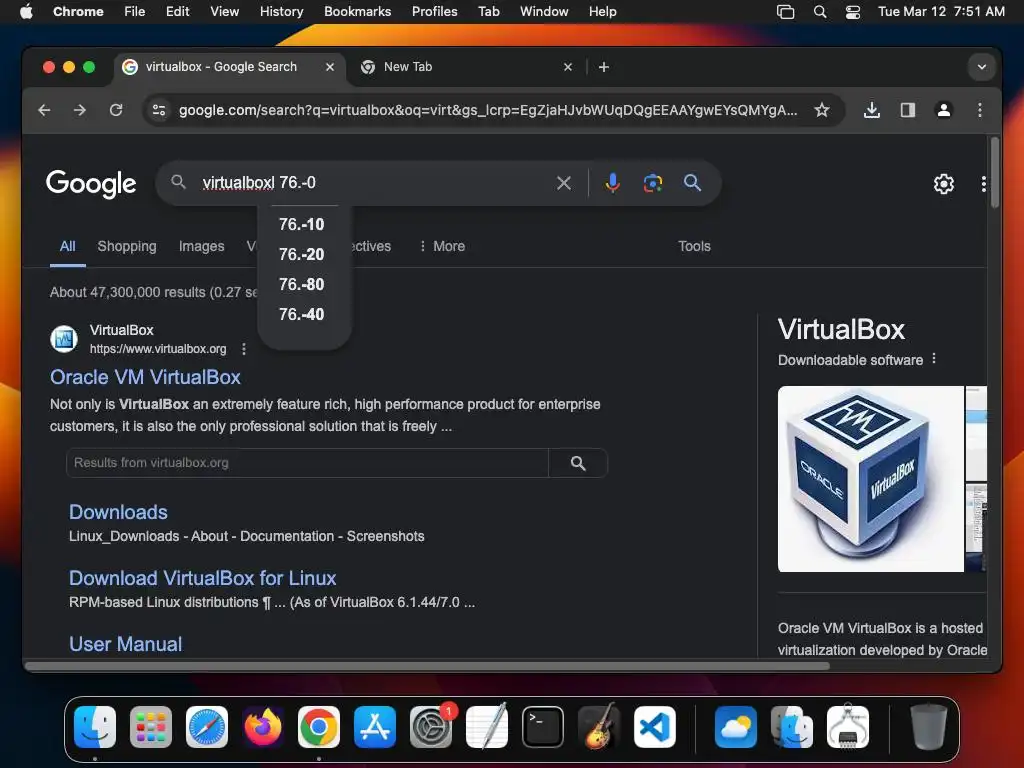Click the Chrome forward arrow
Image resolution: width=1024 pixels, height=768 pixels.
click(x=80, y=110)
